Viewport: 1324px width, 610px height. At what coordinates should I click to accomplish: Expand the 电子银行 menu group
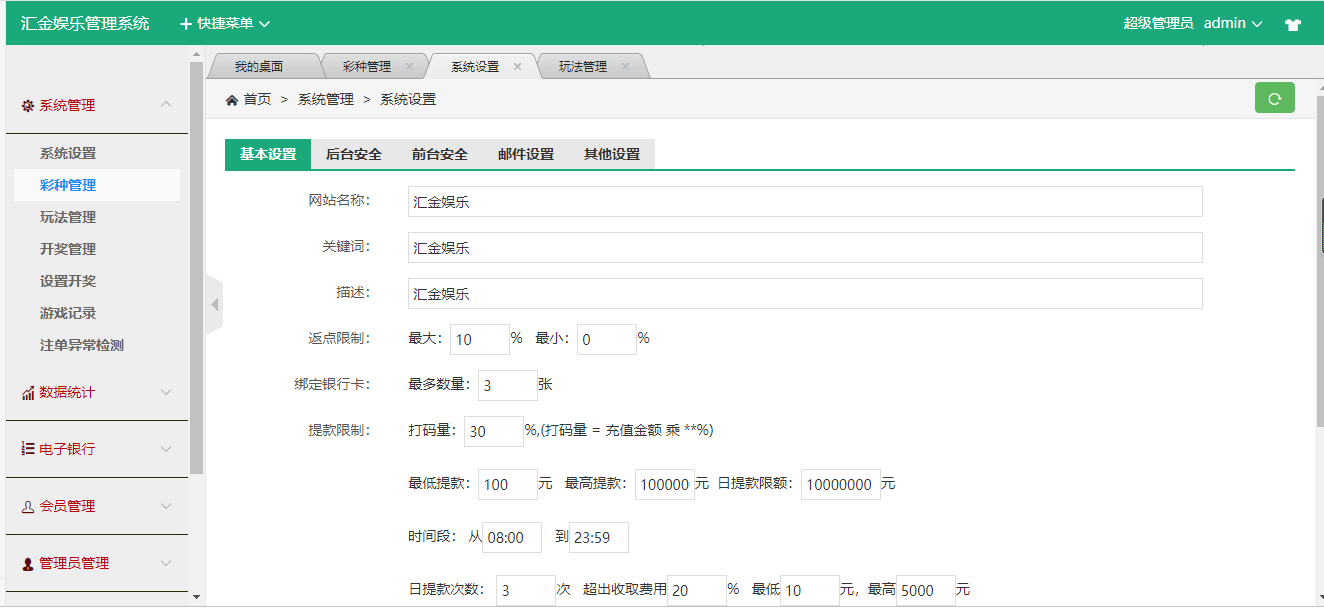point(96,449)
